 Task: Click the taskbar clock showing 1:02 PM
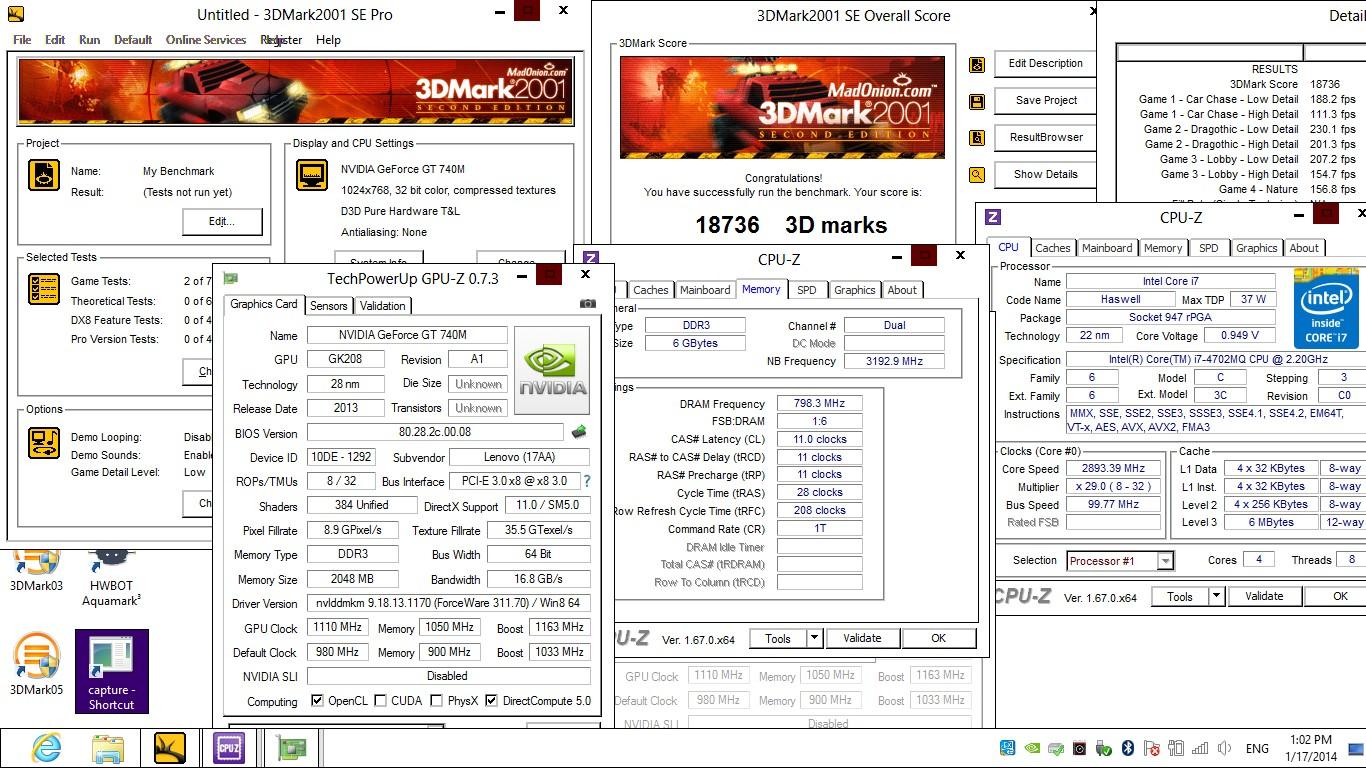point(1312,740)
